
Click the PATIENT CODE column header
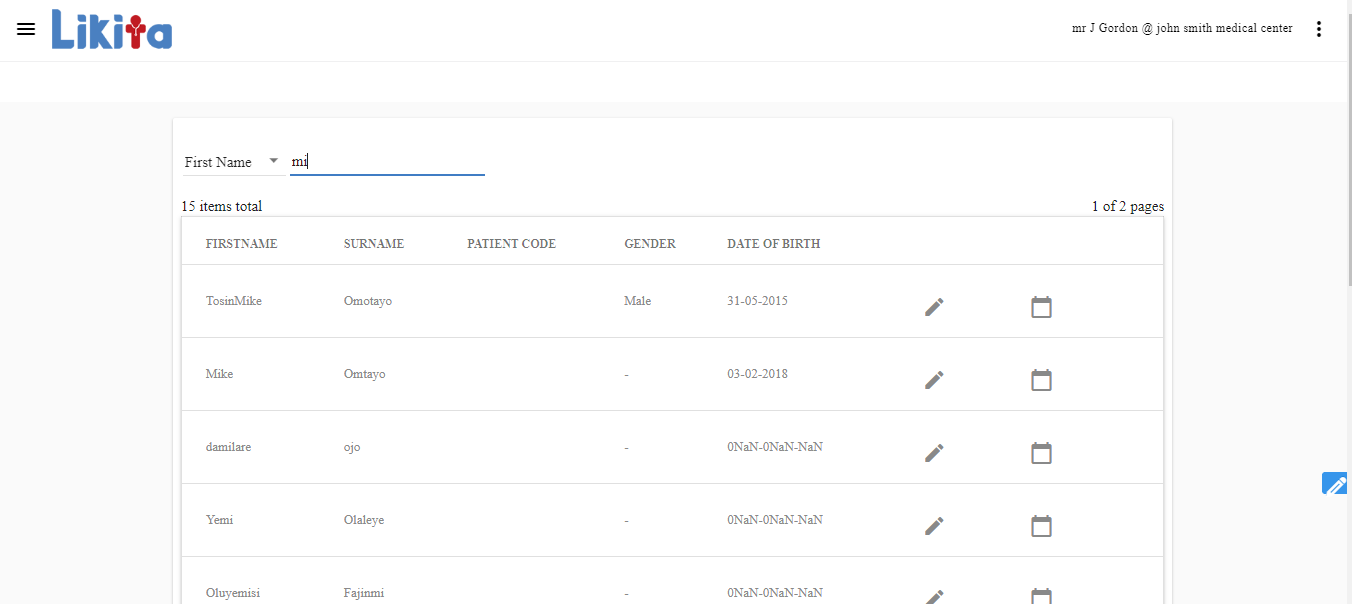coord(511,244)
